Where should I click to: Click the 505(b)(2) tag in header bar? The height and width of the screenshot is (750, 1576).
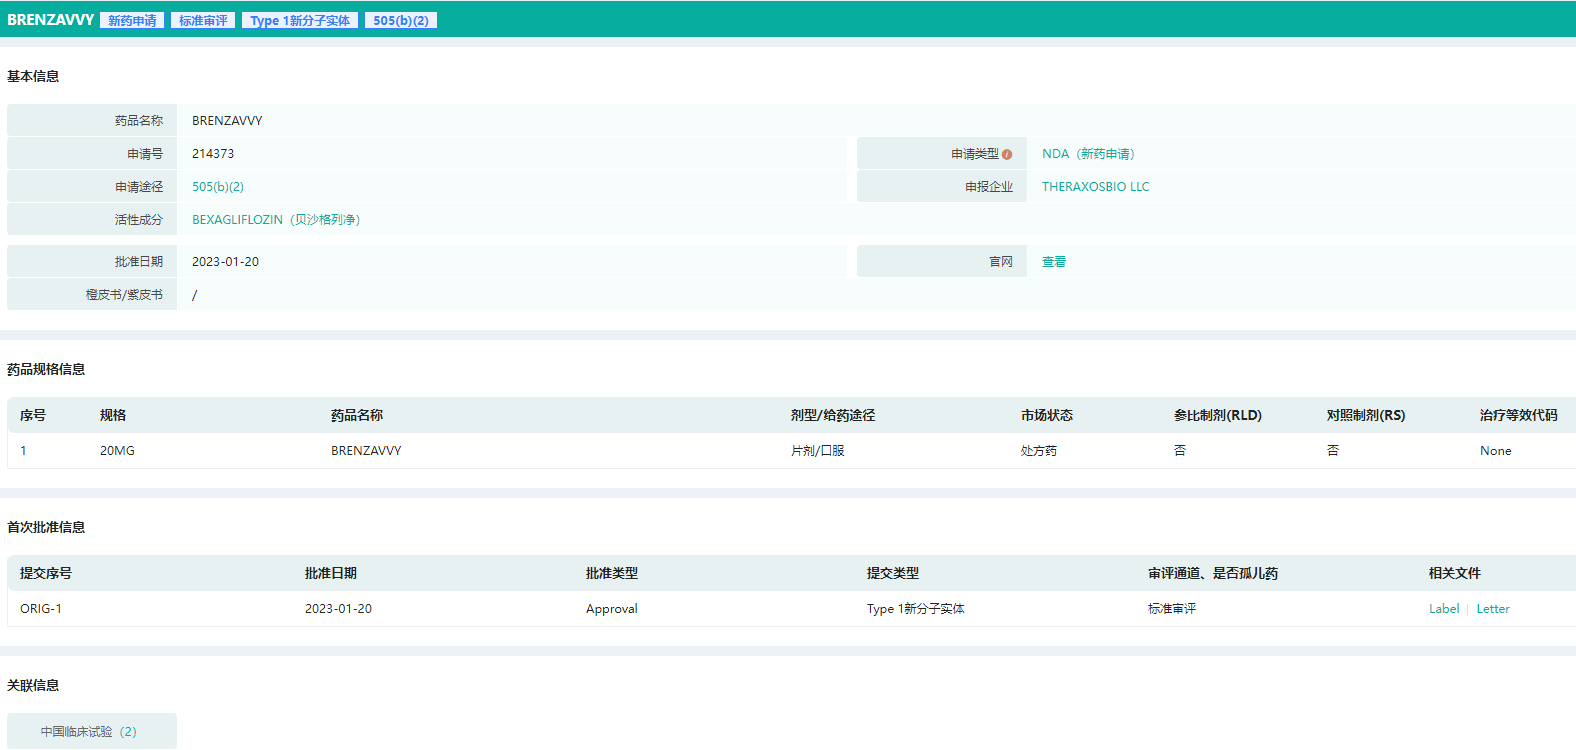click(x=401, y=20)
